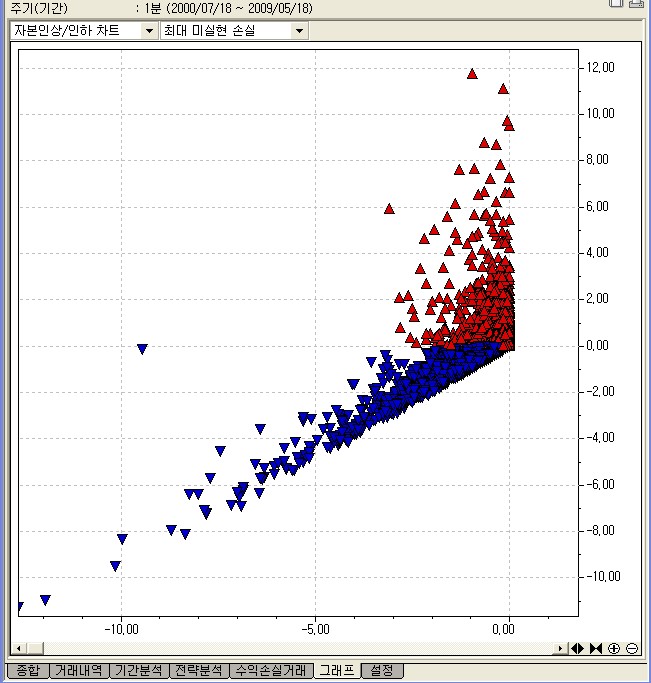Click the 10.00 y-axis label
Viewport: 651px width, 683px height.
[600, 114]
